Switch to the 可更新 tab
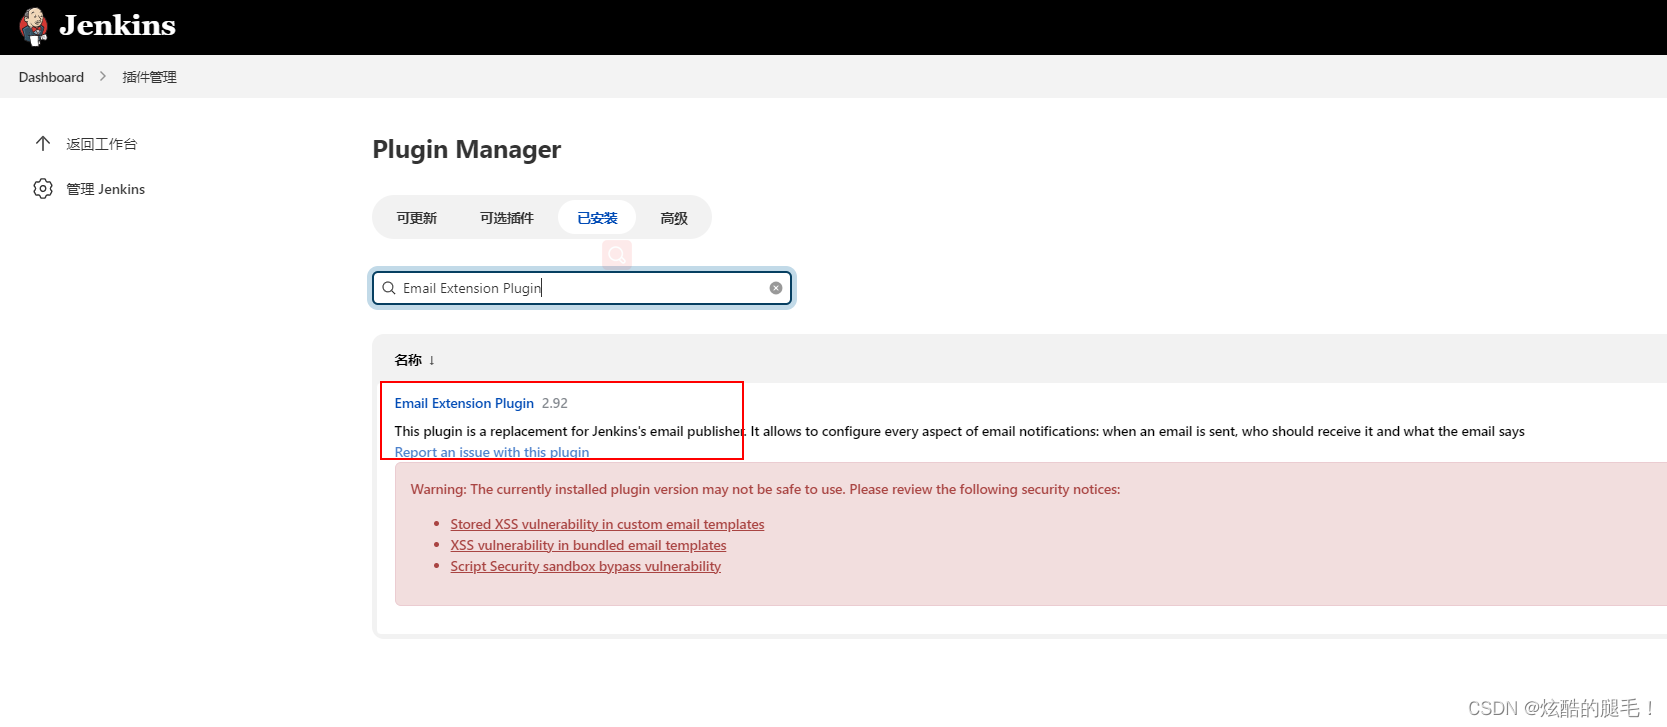The width and height of the screenshot is (1667, 727). [416, 218]
